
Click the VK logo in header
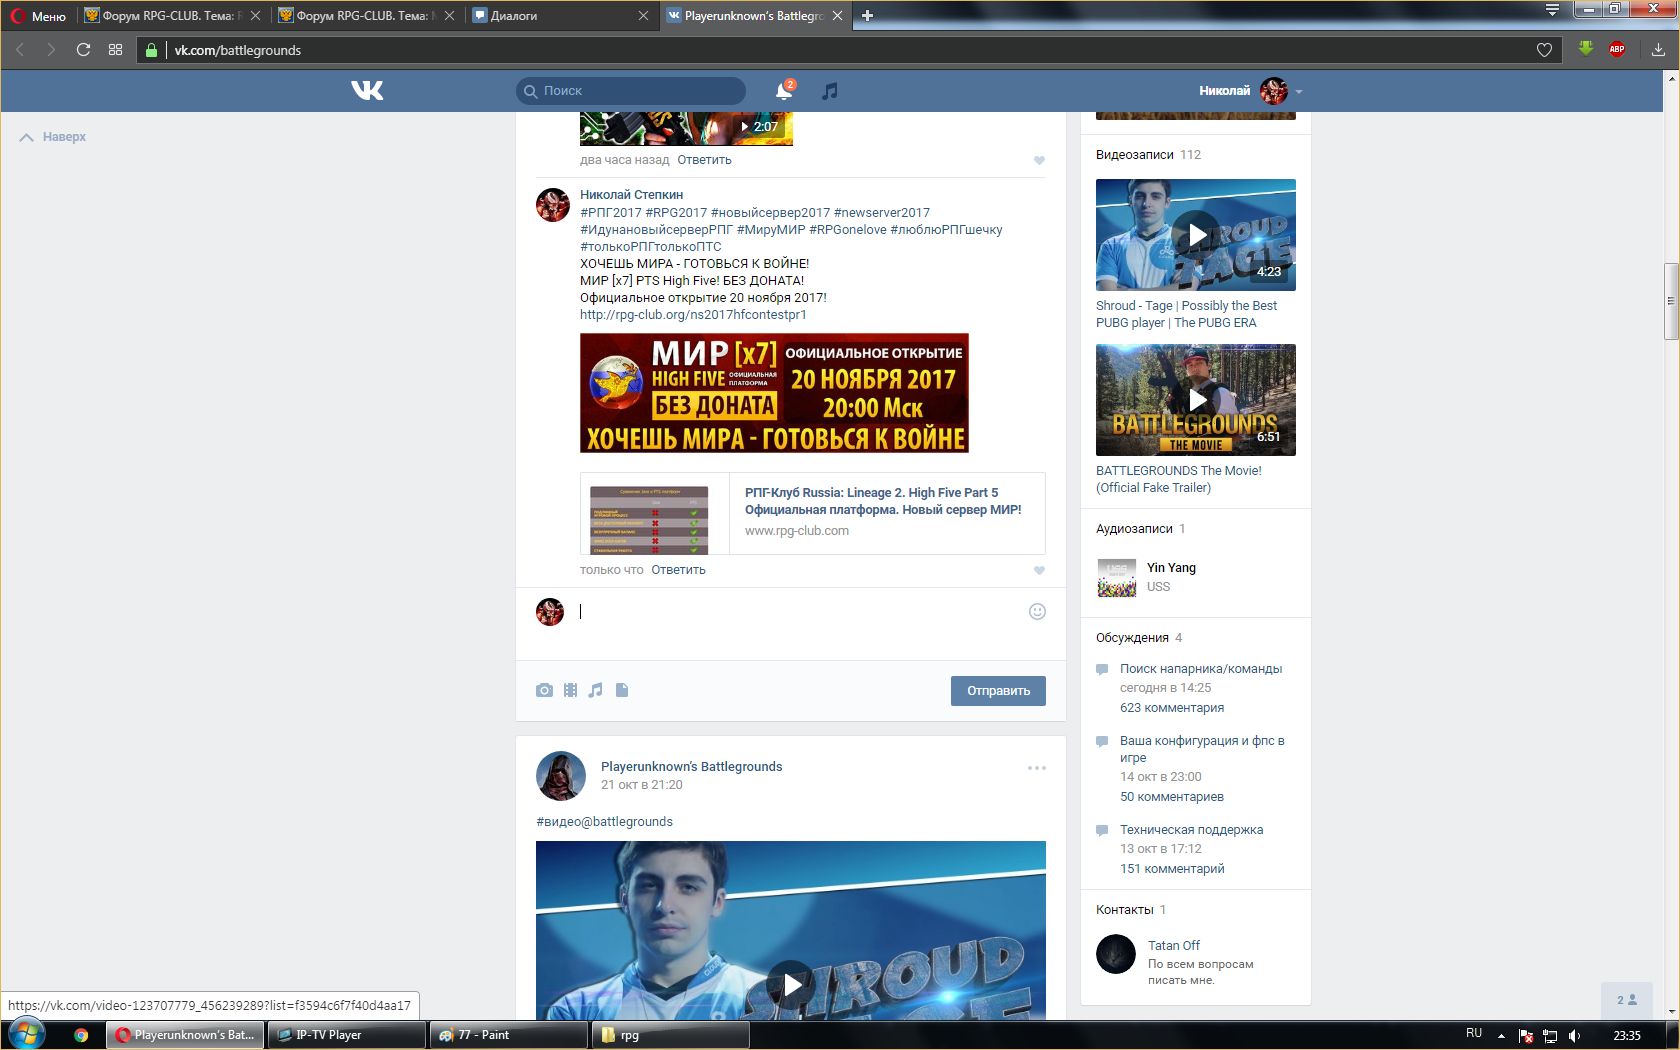click(367, 91)
